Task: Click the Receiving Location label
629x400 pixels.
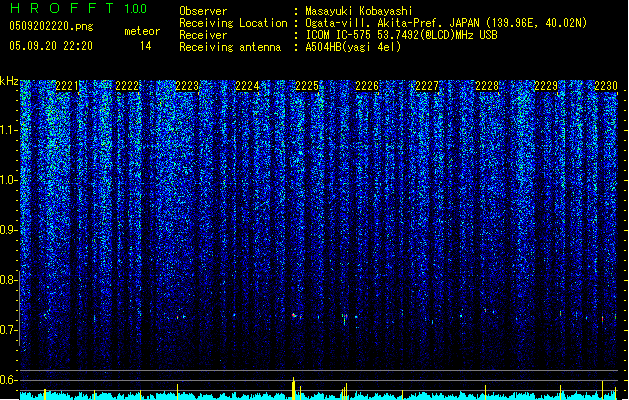Action: point(233,23)
